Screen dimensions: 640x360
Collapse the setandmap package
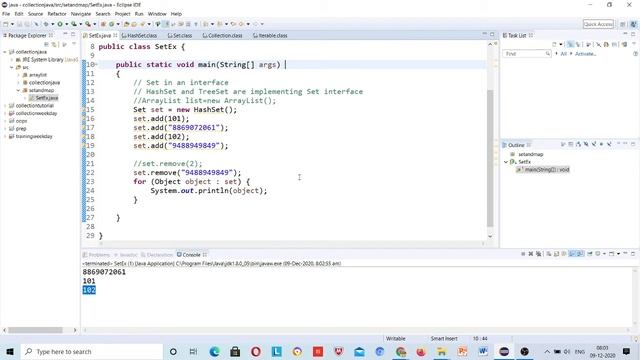tap(18, 90)
